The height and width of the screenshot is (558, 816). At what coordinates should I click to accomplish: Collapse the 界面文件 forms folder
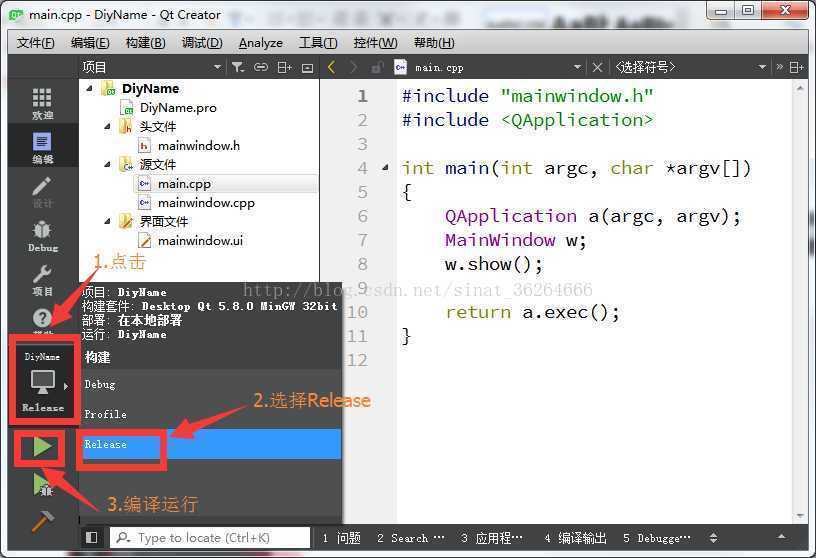click(x=107, y=221)
